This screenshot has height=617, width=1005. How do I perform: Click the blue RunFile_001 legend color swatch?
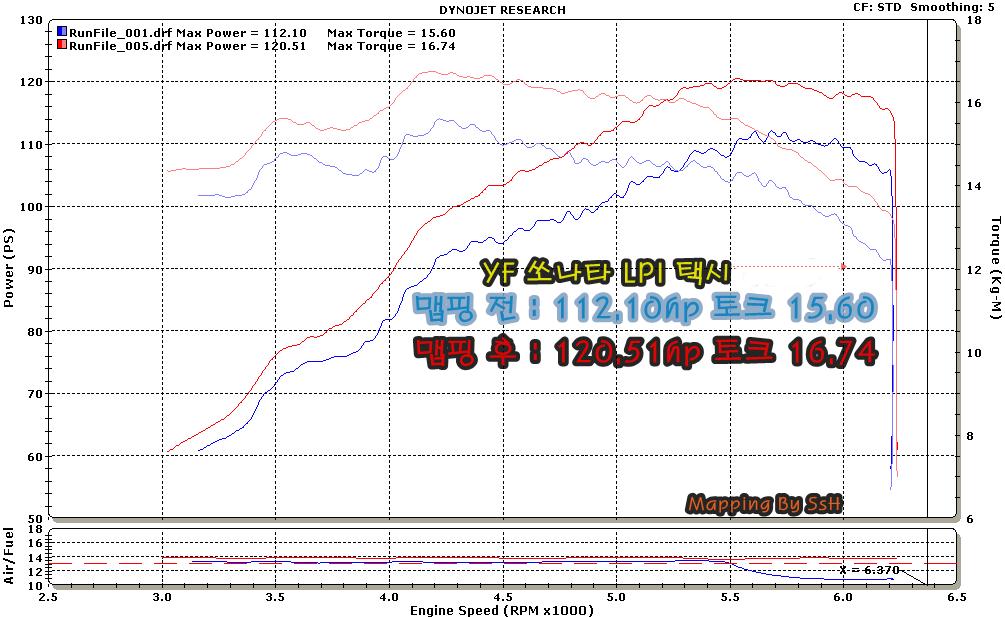point(62,31)
